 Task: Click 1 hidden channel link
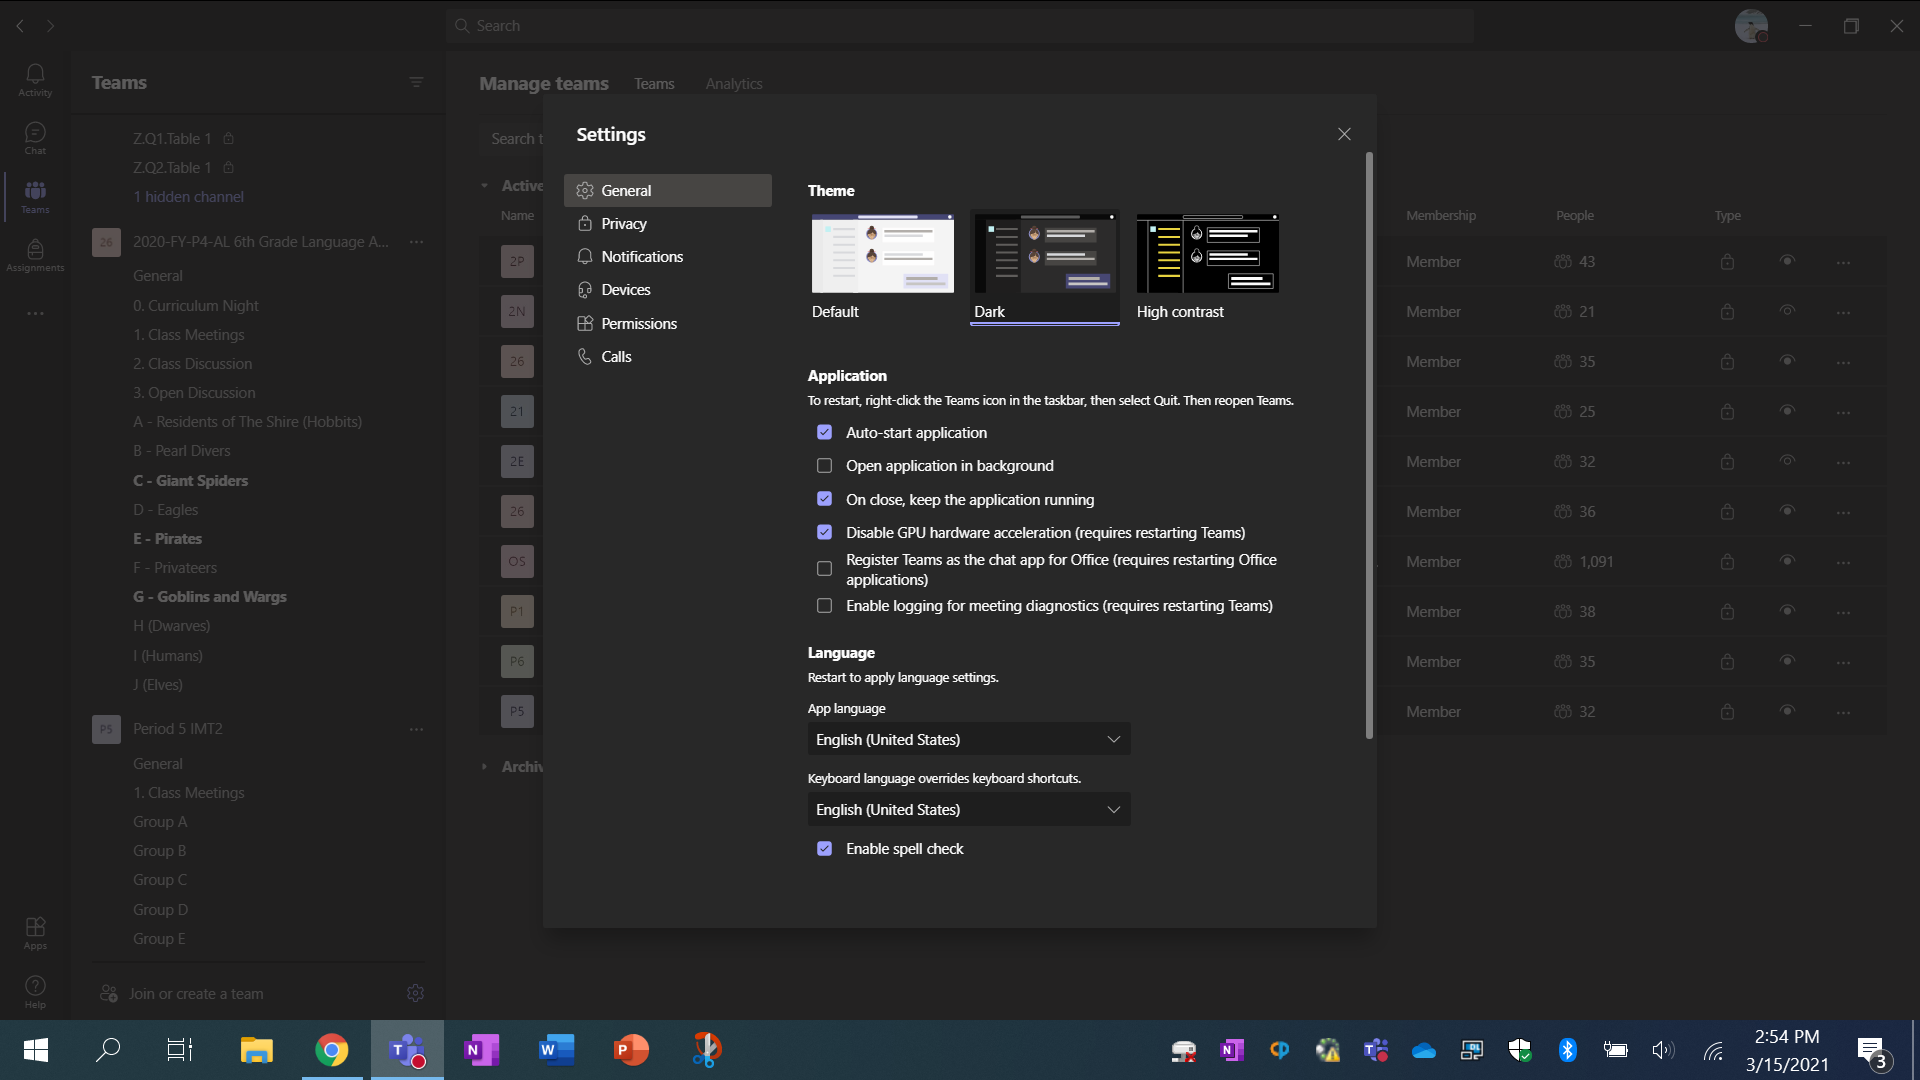(188, 197)
